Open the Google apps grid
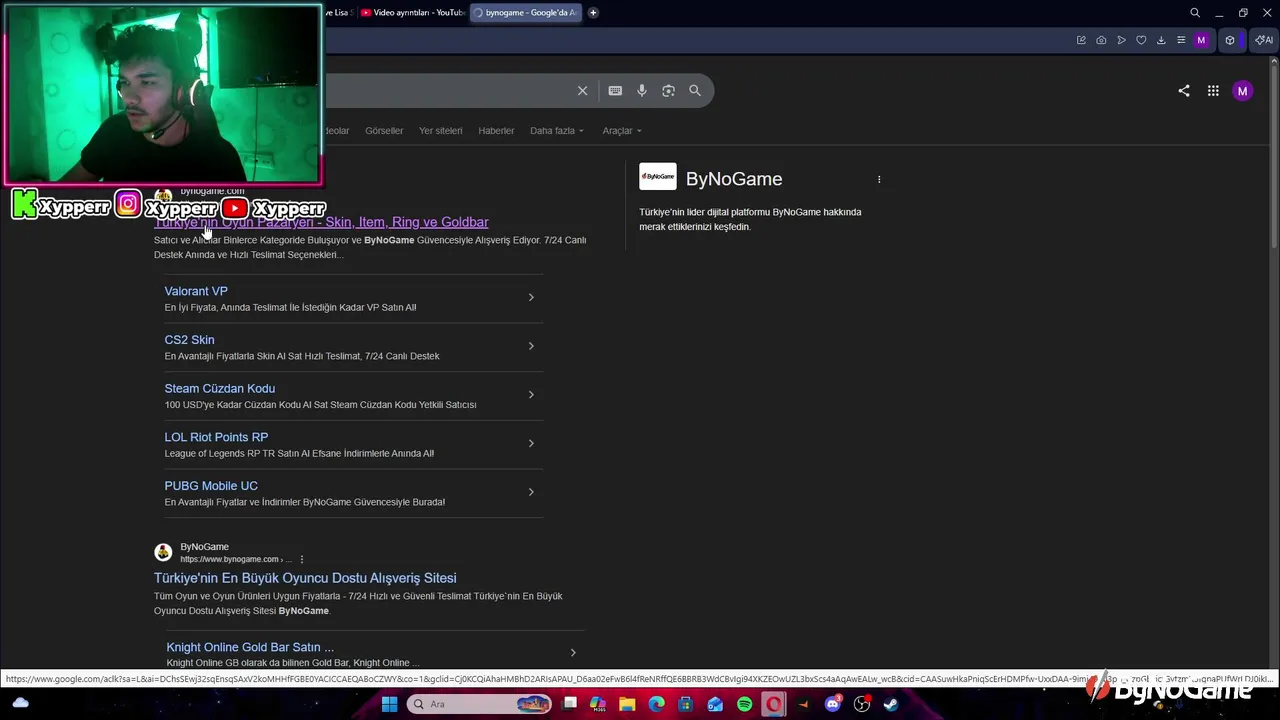 click(1213, 91)
